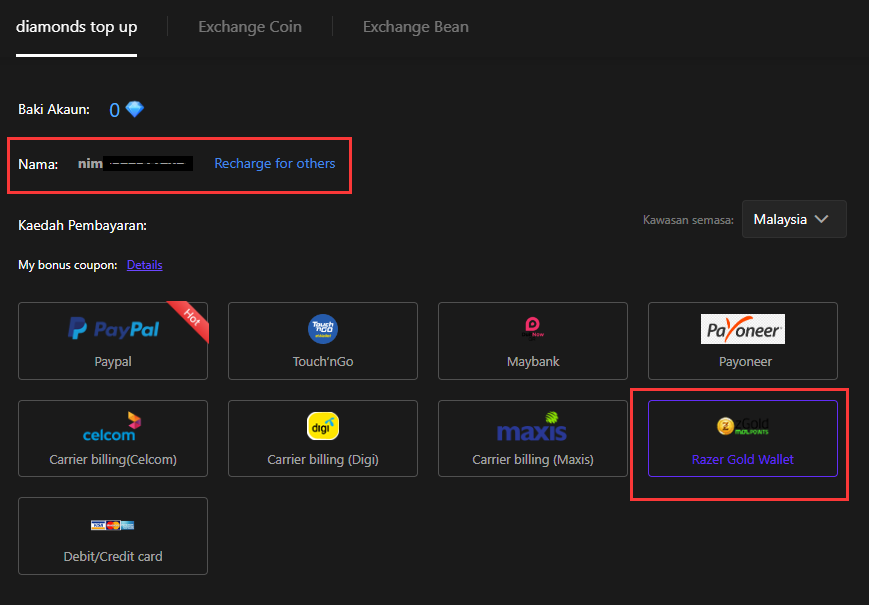Image resolution: width=869 pixels, height=605 pixels.
Task: Click the yellow Digi logo
Action: pos(323,426)
